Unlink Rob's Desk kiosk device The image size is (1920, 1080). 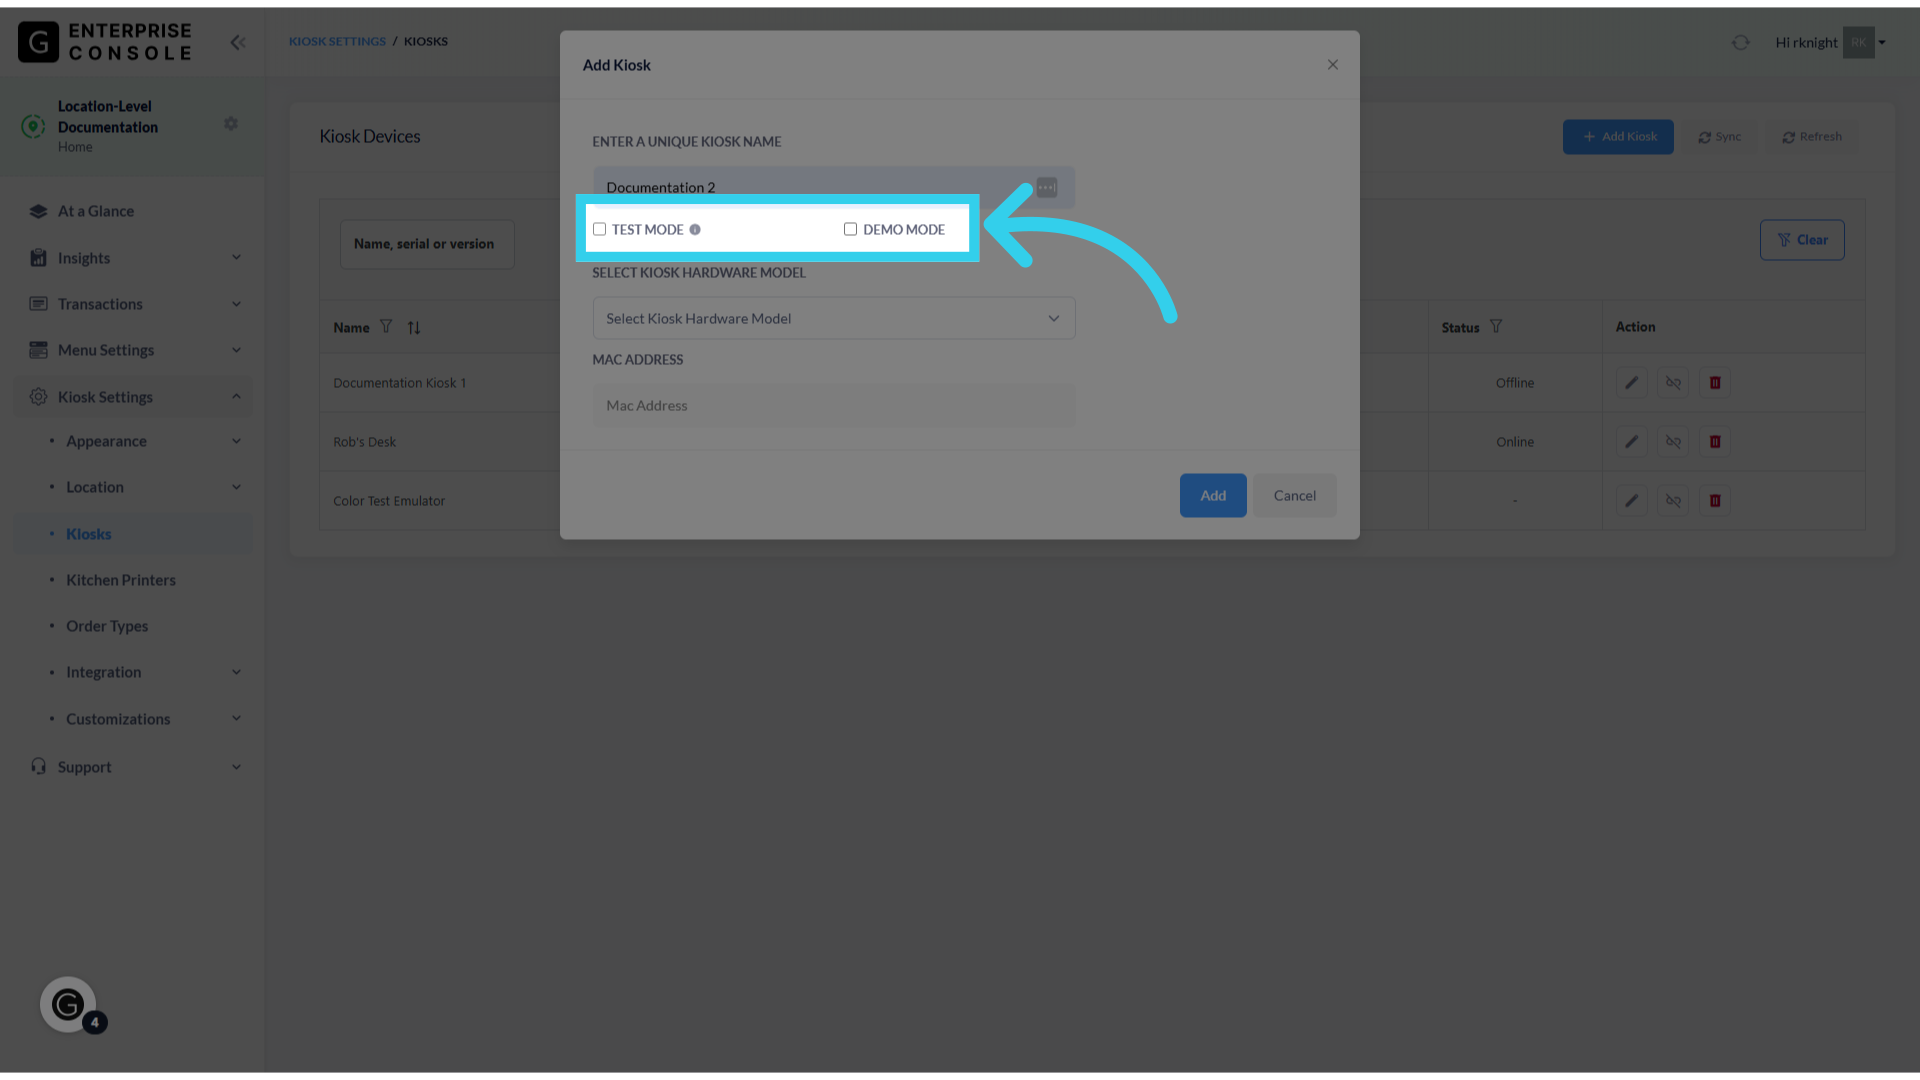click(1673, 442)
